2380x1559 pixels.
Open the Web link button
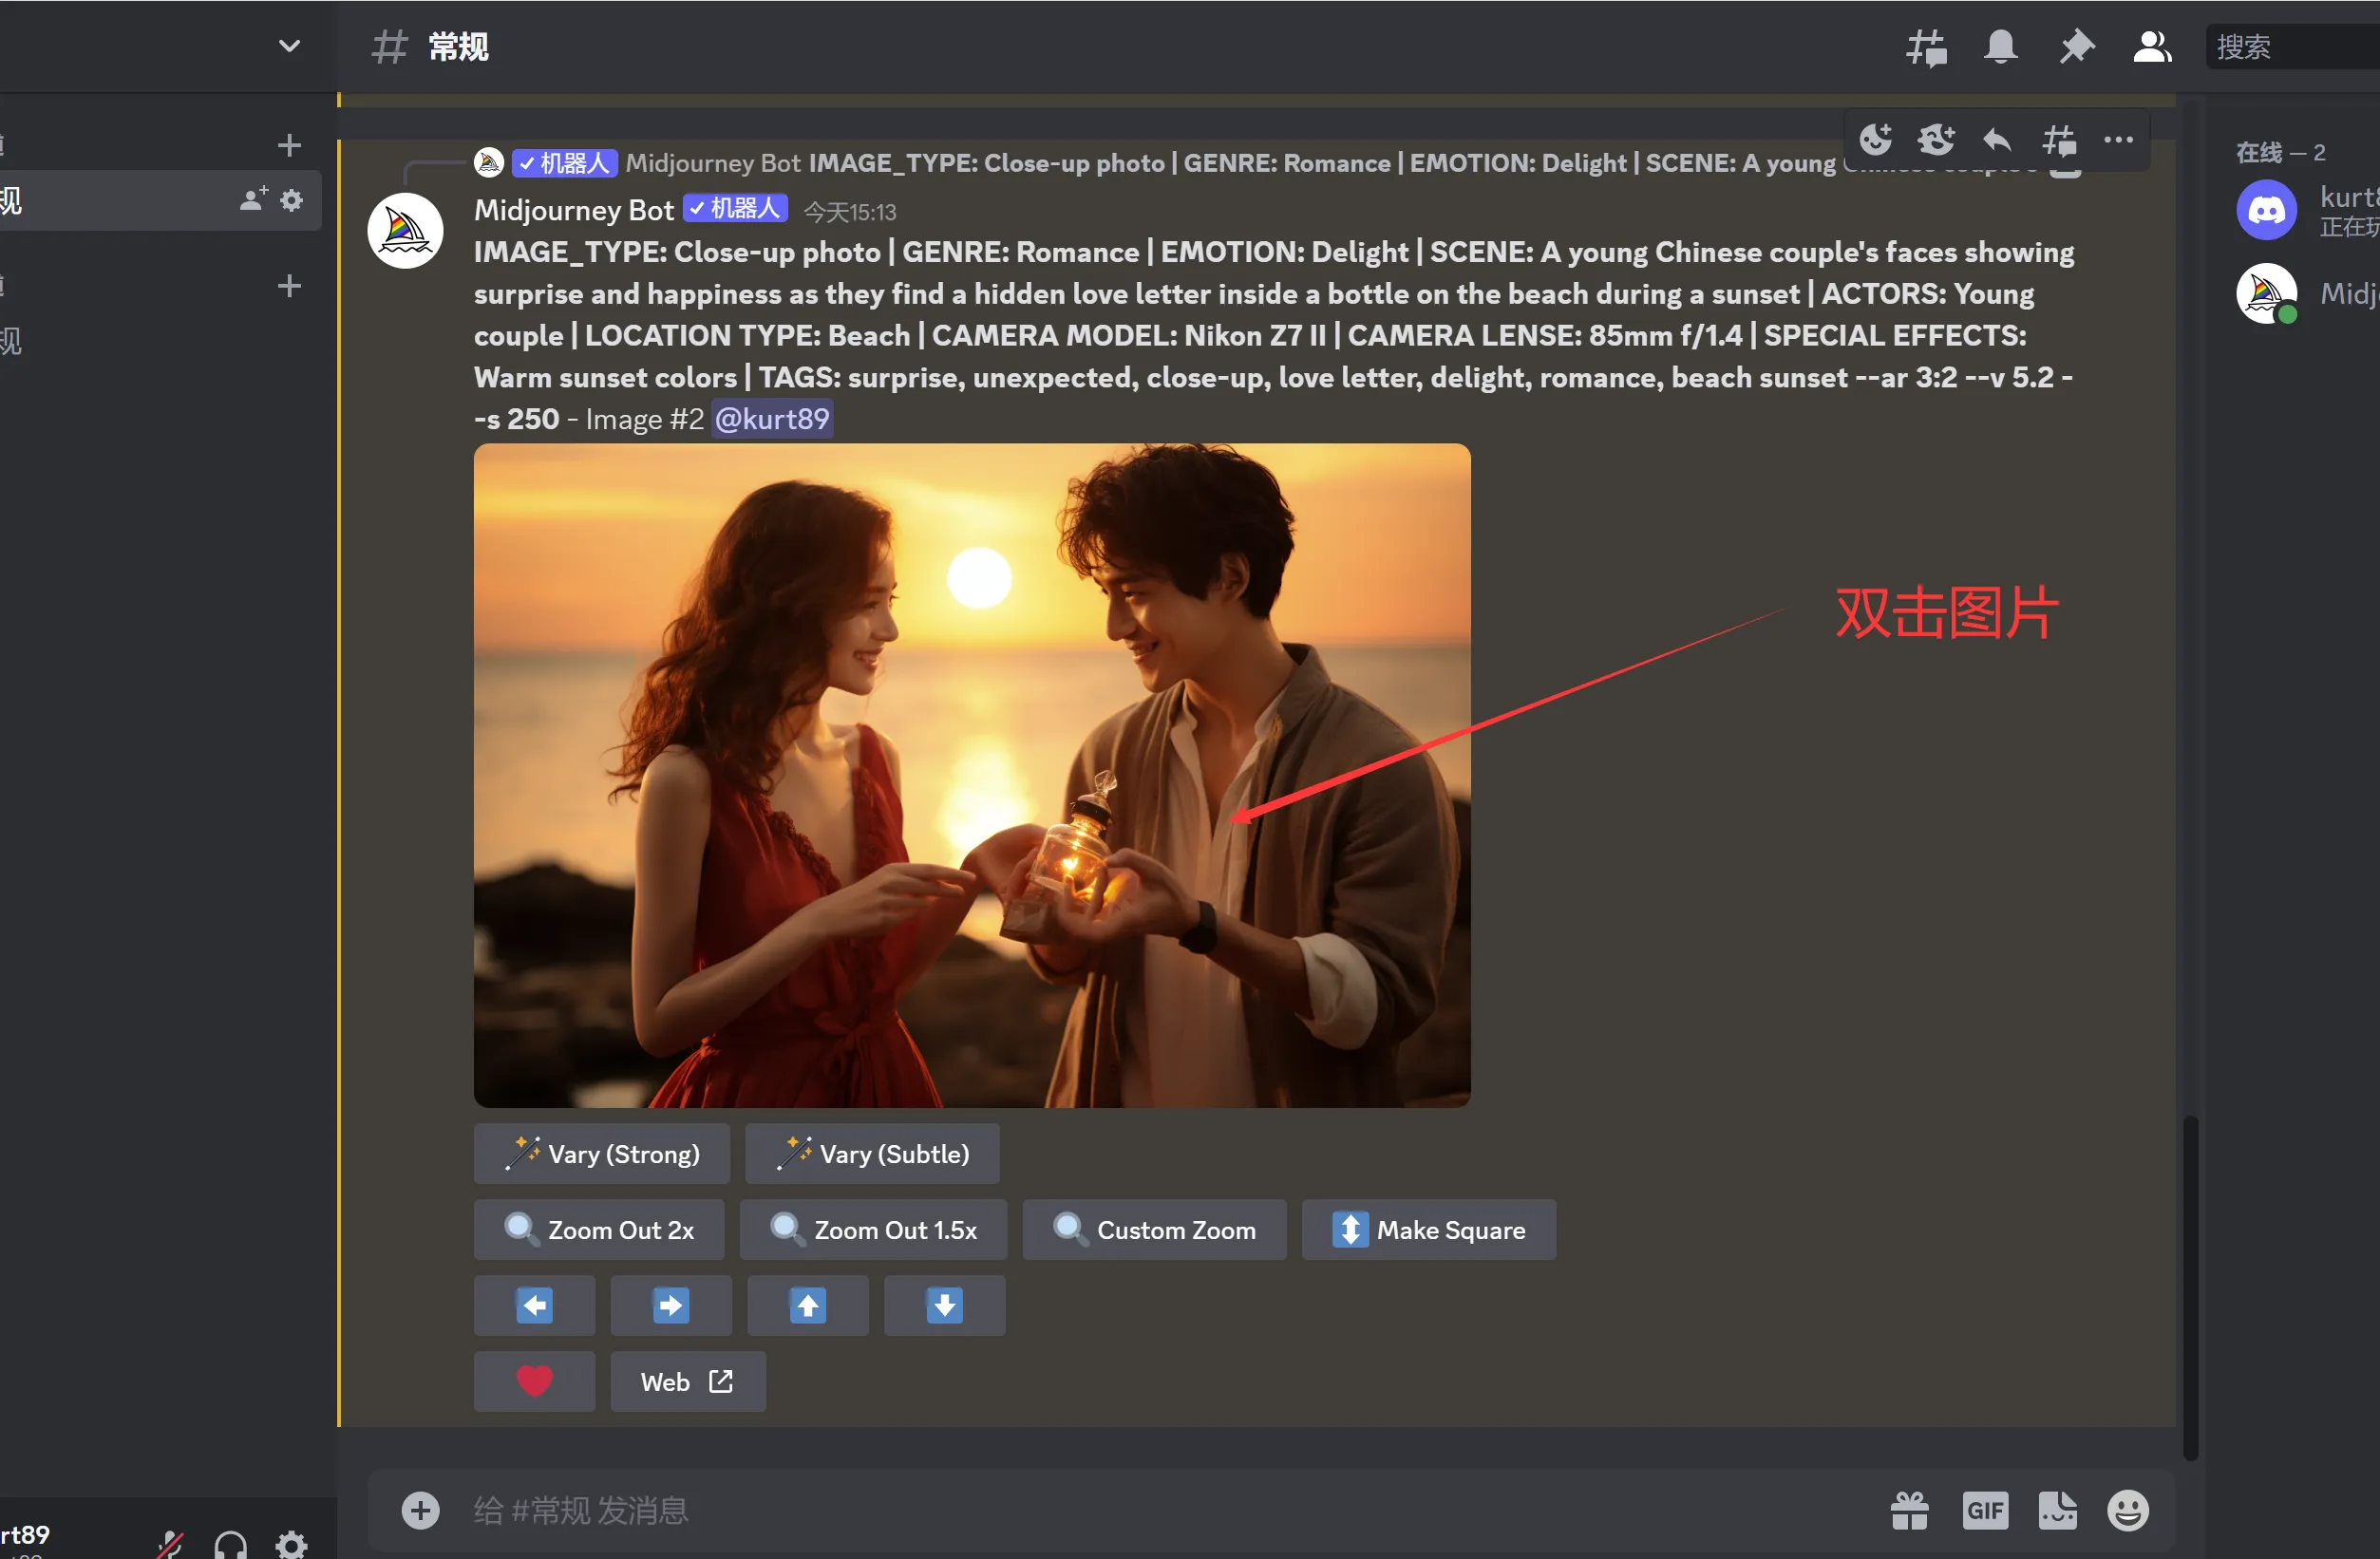tap(687, 1382)
